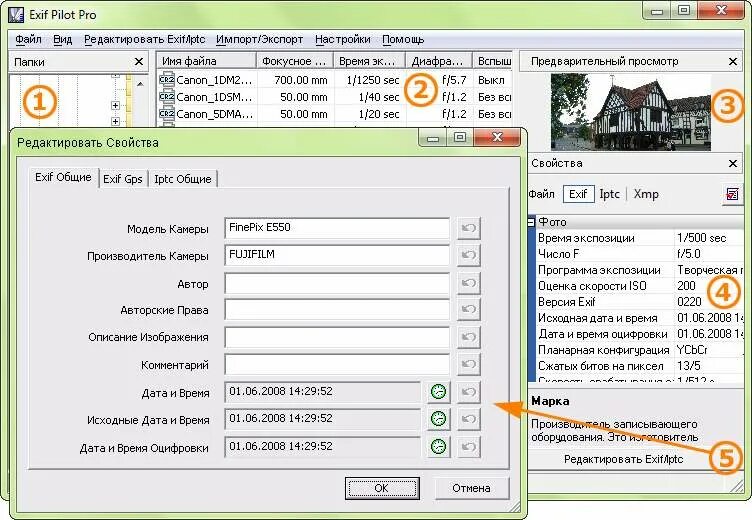Viewport: 752px width, 520px height.
Task: Click CR2 icon of Canon_1DM2 file
Action: tap(166, 80)
